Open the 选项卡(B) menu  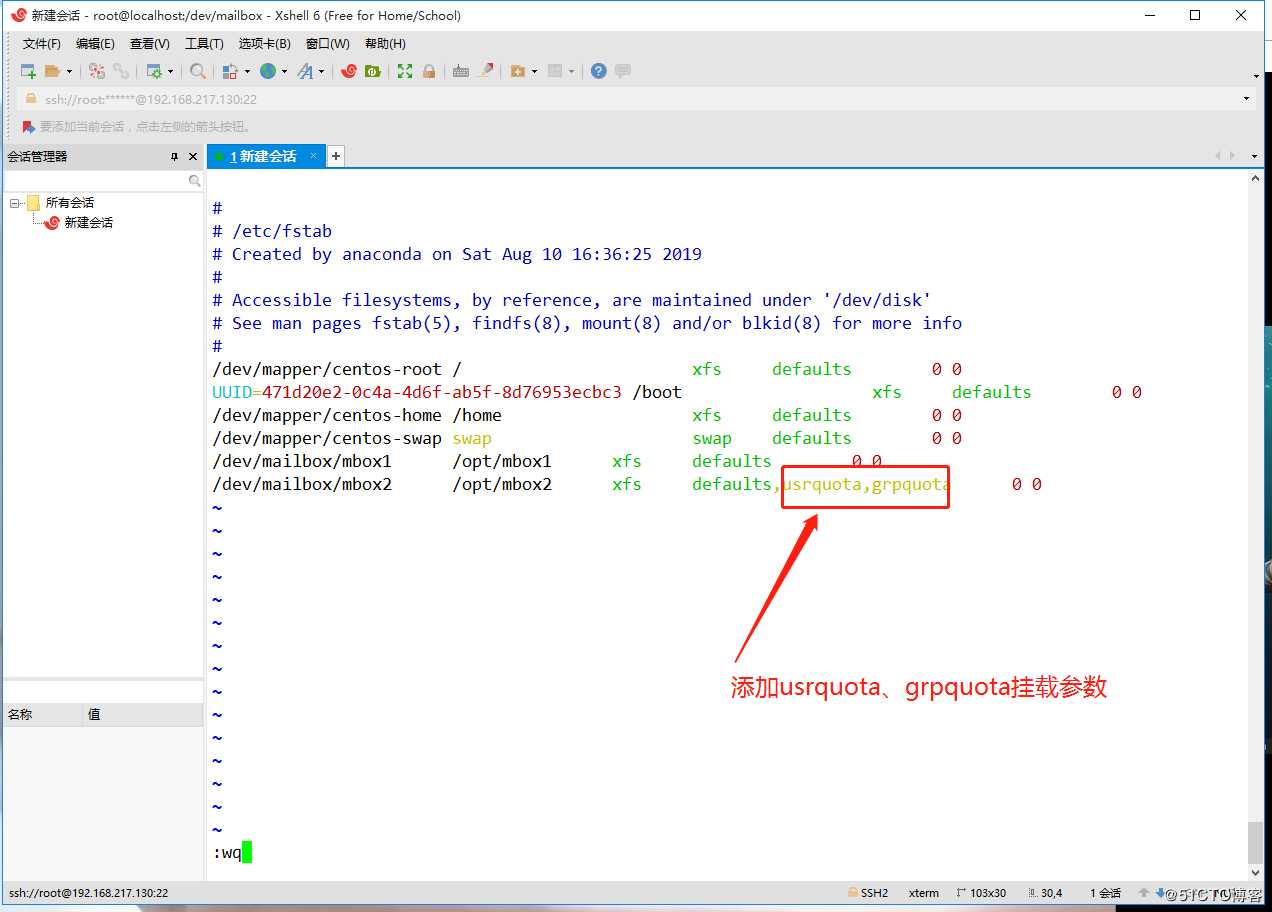(265, 44)
